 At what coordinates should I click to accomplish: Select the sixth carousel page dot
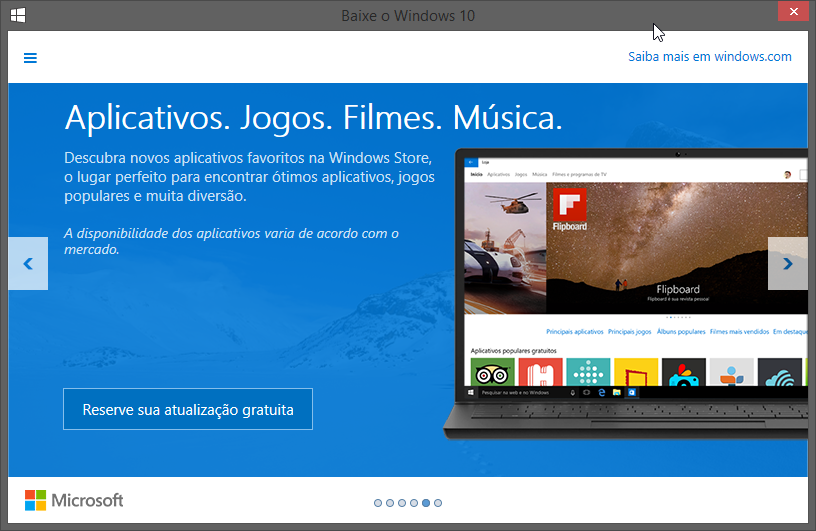[438, 503]
